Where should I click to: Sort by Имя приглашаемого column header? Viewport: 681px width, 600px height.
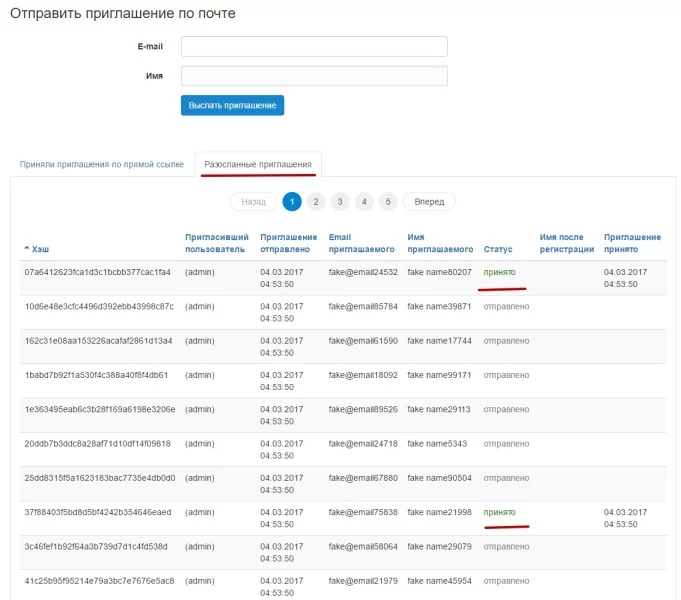[x=440, y=243]
